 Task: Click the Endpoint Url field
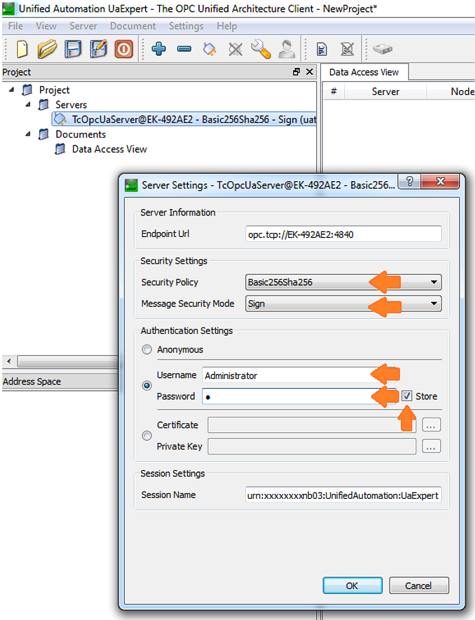[x=343, y=234]
